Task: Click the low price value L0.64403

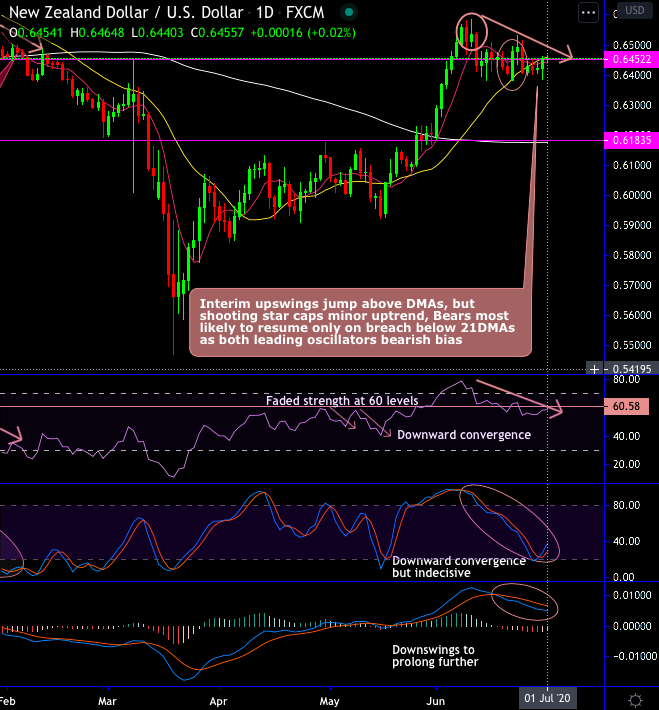Action: coord(157,33)
